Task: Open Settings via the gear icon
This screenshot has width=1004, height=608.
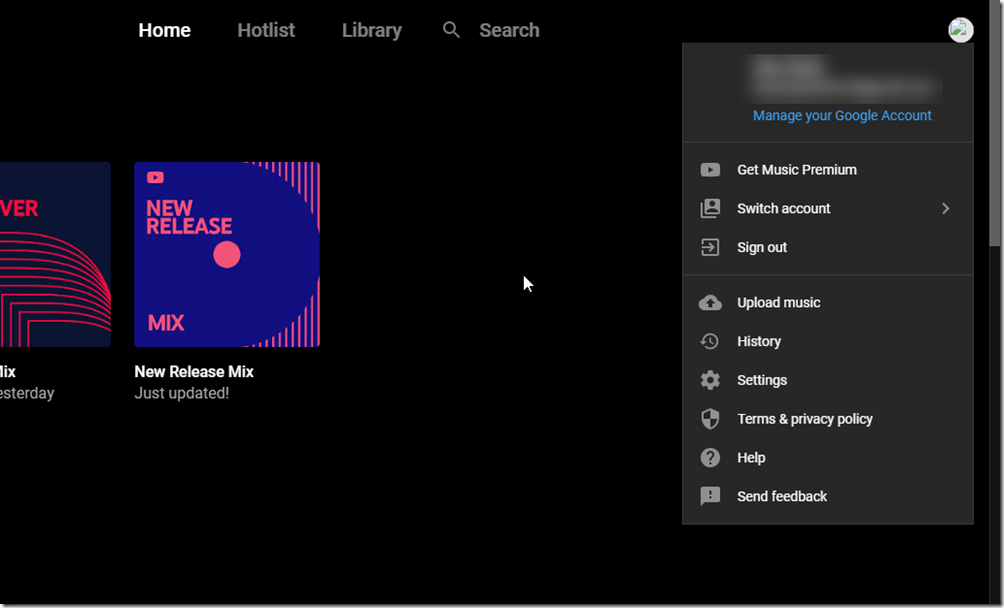Action: (x=710, y=381)
